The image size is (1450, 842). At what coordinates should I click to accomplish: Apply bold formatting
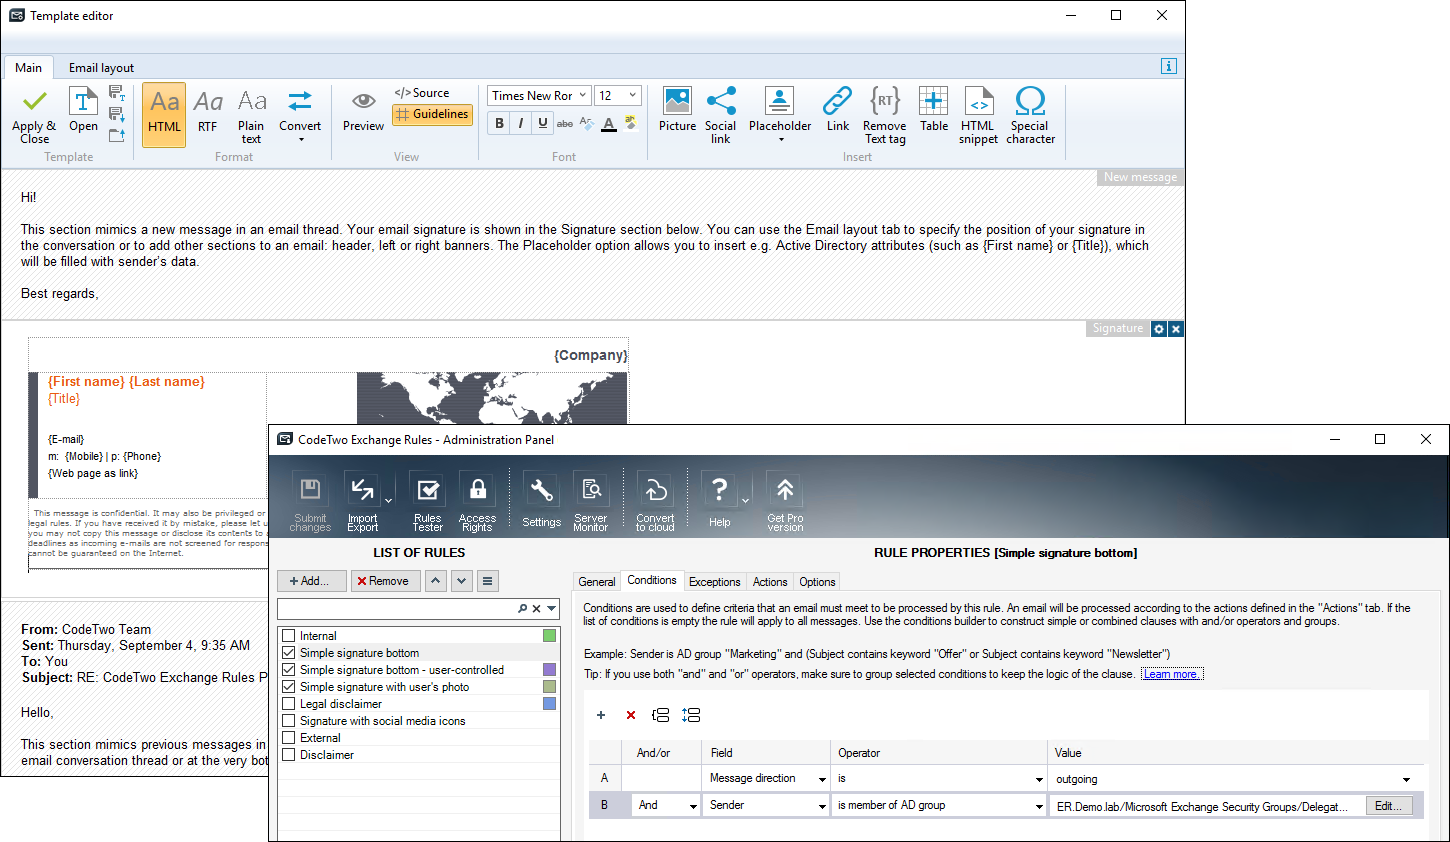(x=499, y=123)
